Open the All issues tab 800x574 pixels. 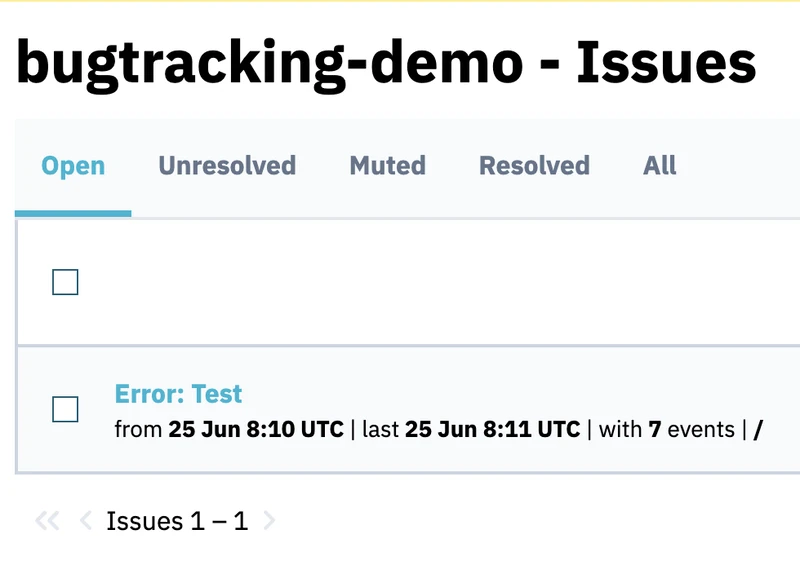tap(659, 166)
